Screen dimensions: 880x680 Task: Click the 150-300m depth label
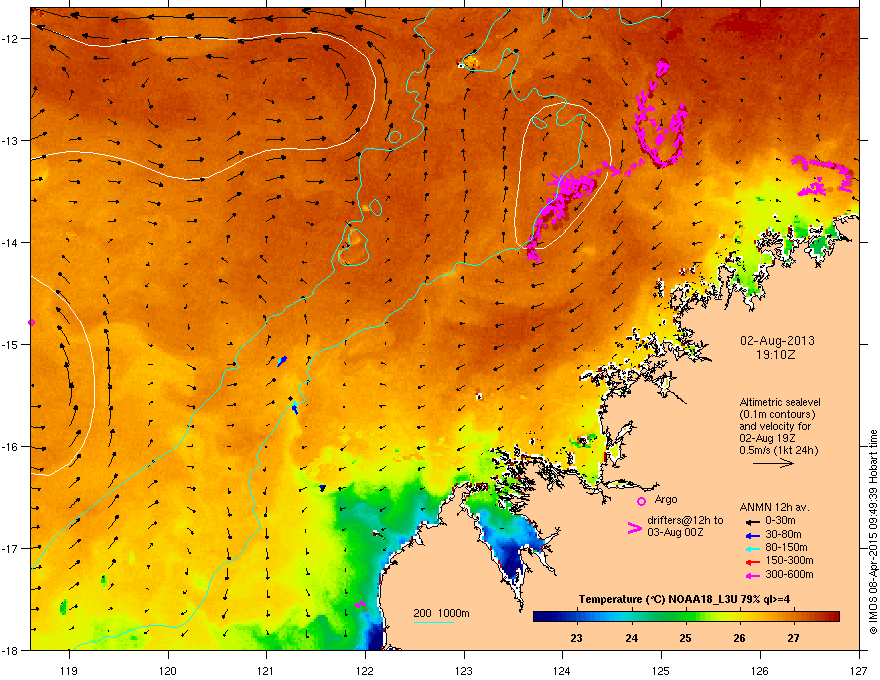pos(789,560)
